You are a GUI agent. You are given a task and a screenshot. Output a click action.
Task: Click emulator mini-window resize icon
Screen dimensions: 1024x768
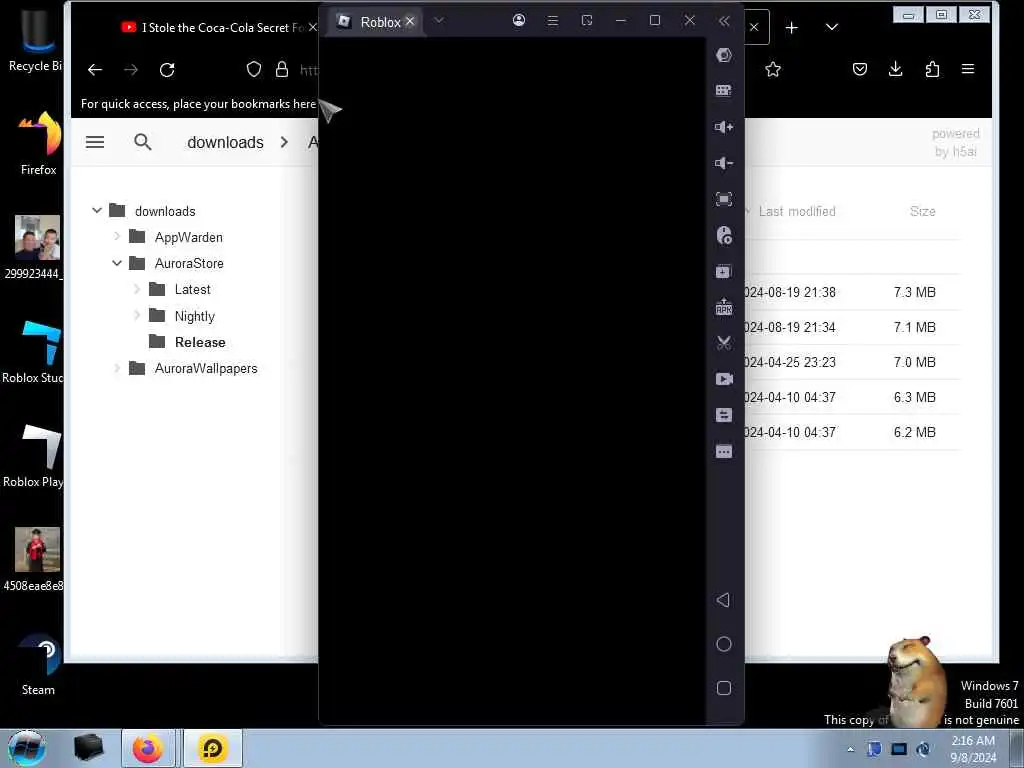tap(586, 21)
